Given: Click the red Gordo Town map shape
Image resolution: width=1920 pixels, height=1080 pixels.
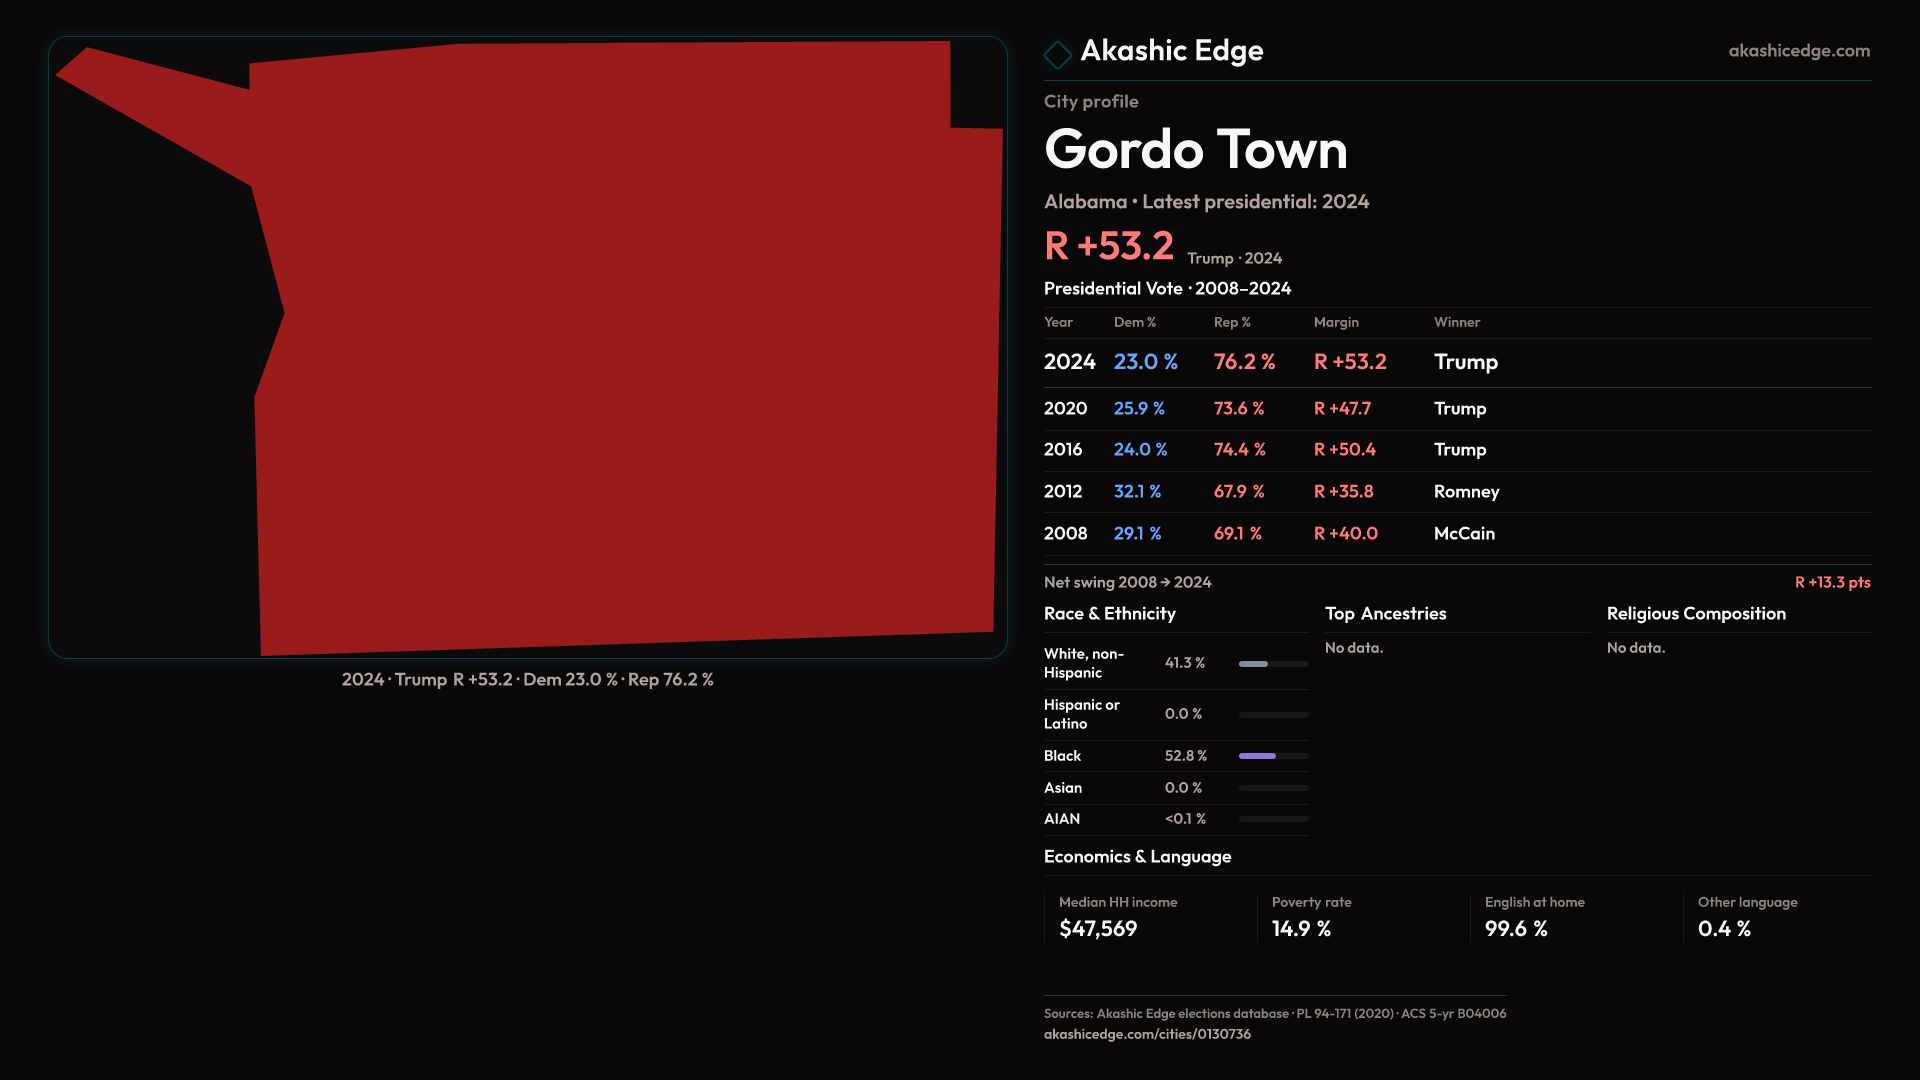Looking at the screenshot, I should (620, 350).
